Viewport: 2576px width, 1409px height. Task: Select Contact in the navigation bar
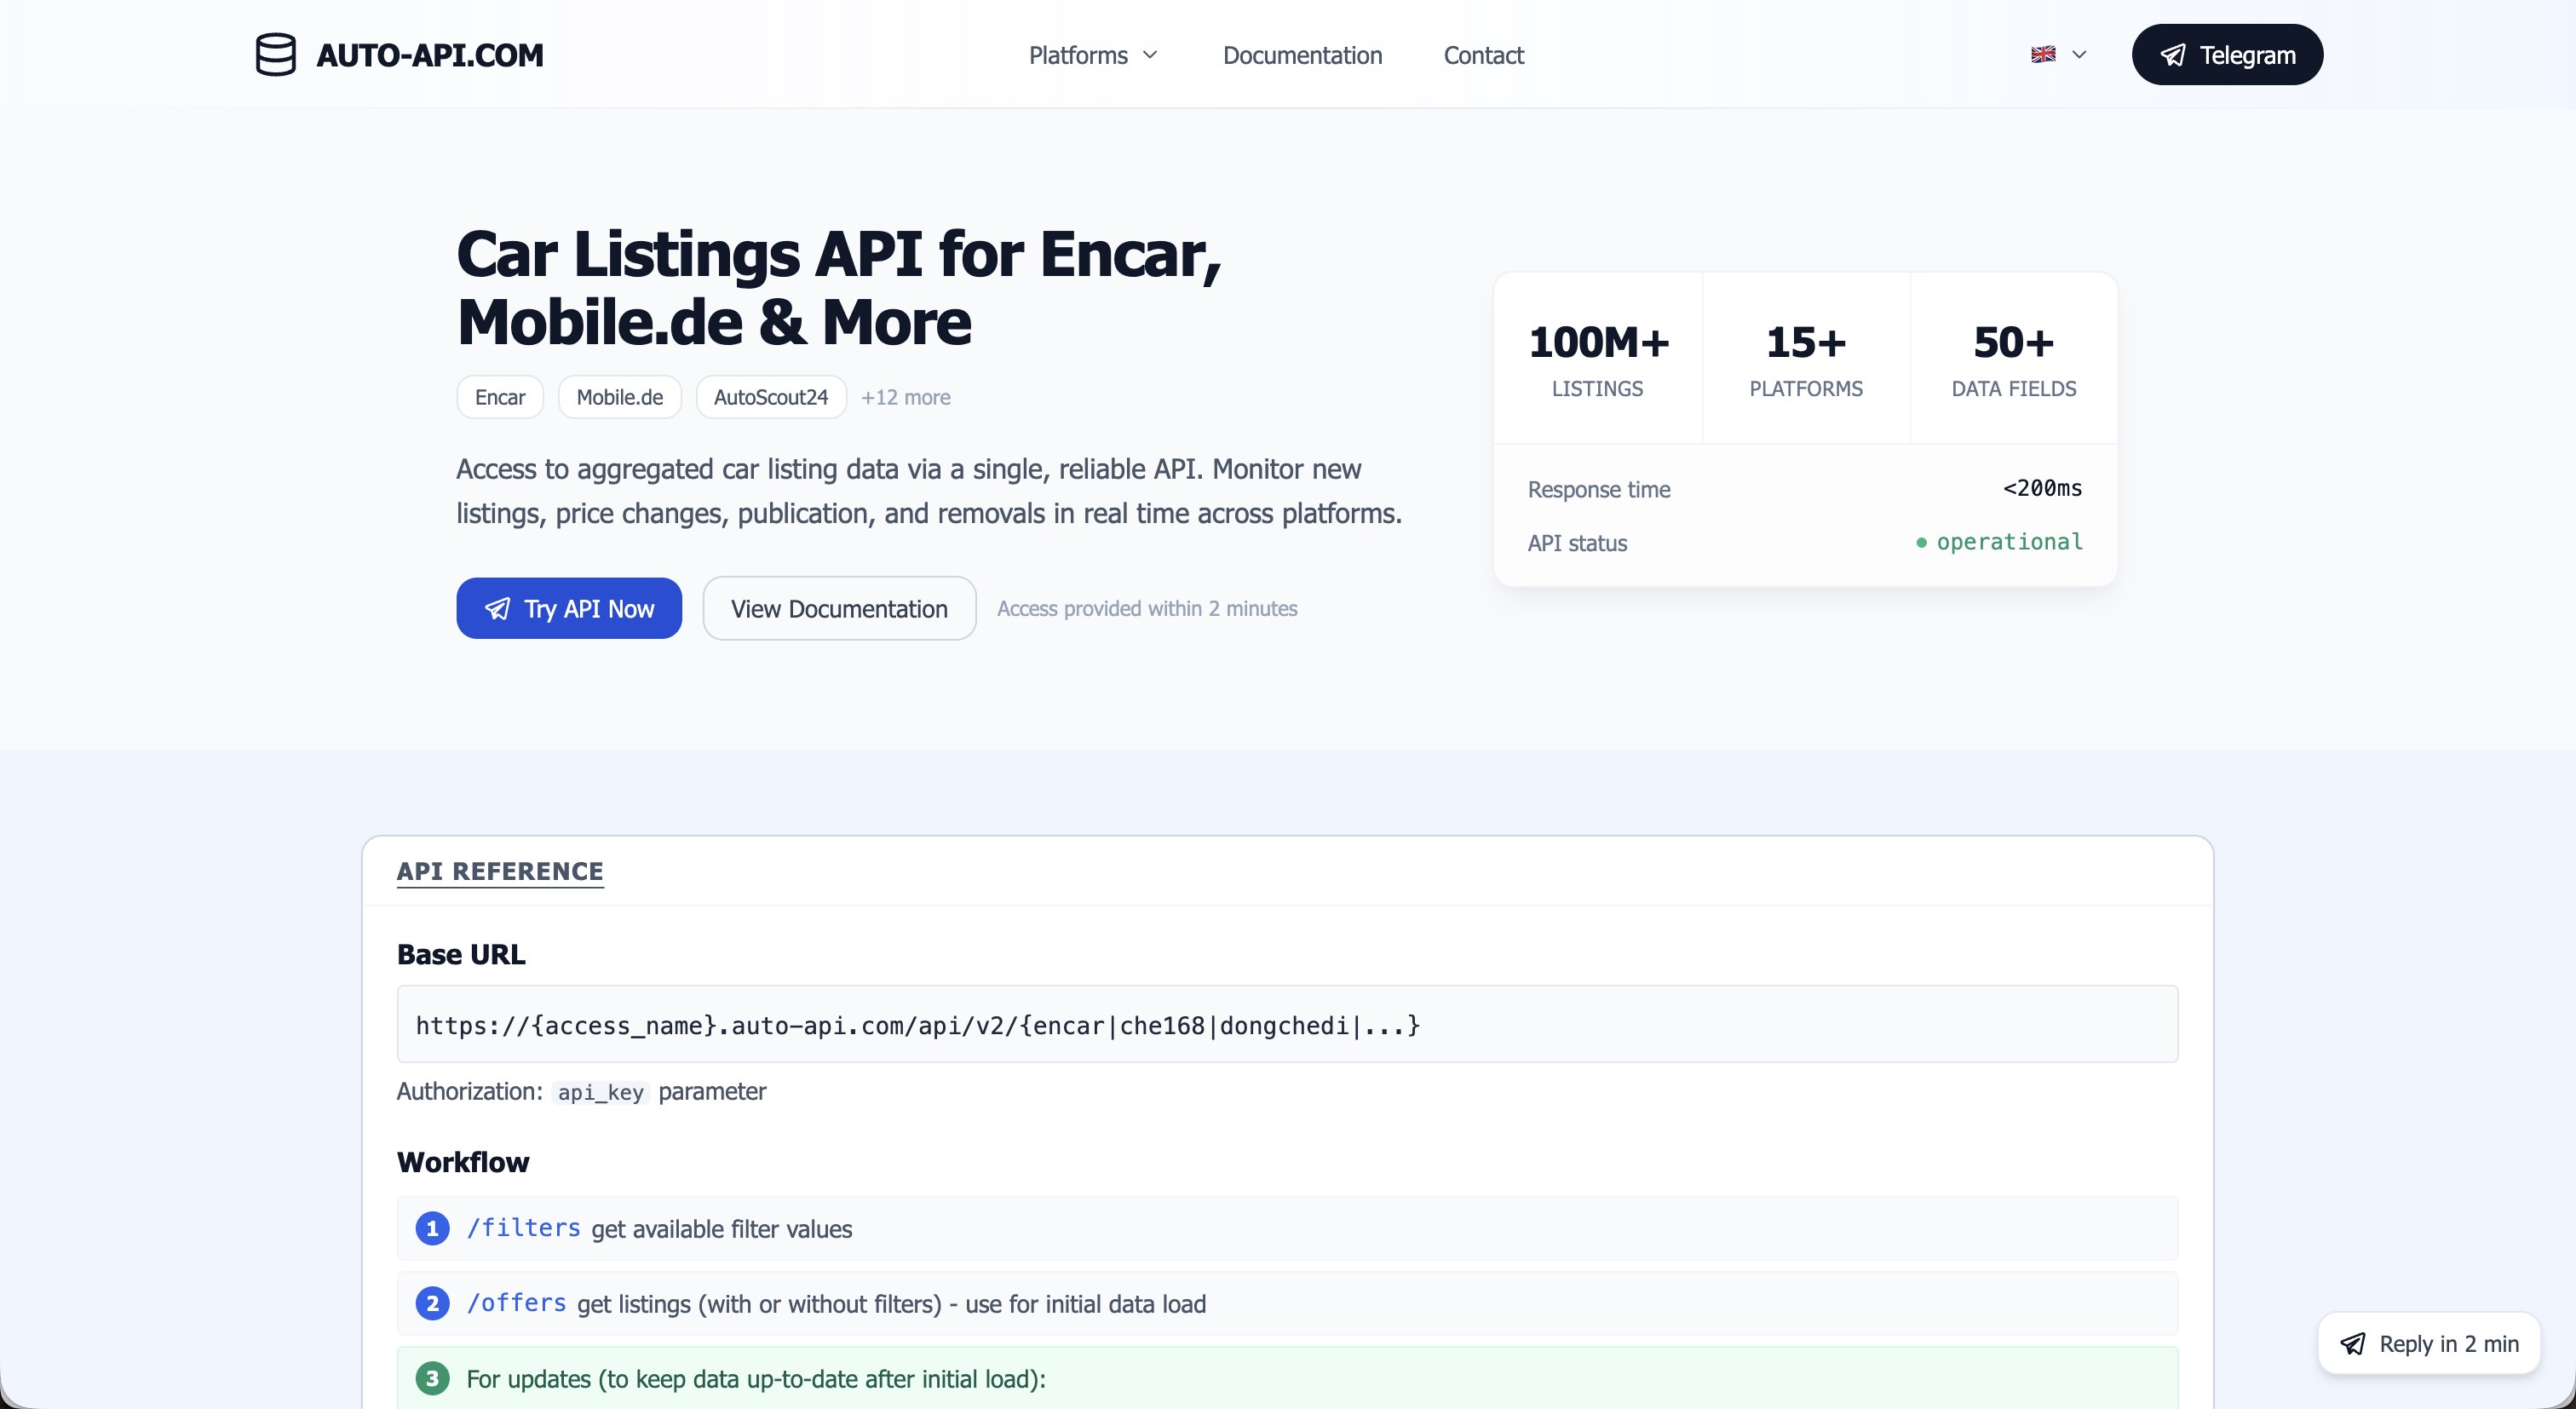click(x=1484, y=55)
